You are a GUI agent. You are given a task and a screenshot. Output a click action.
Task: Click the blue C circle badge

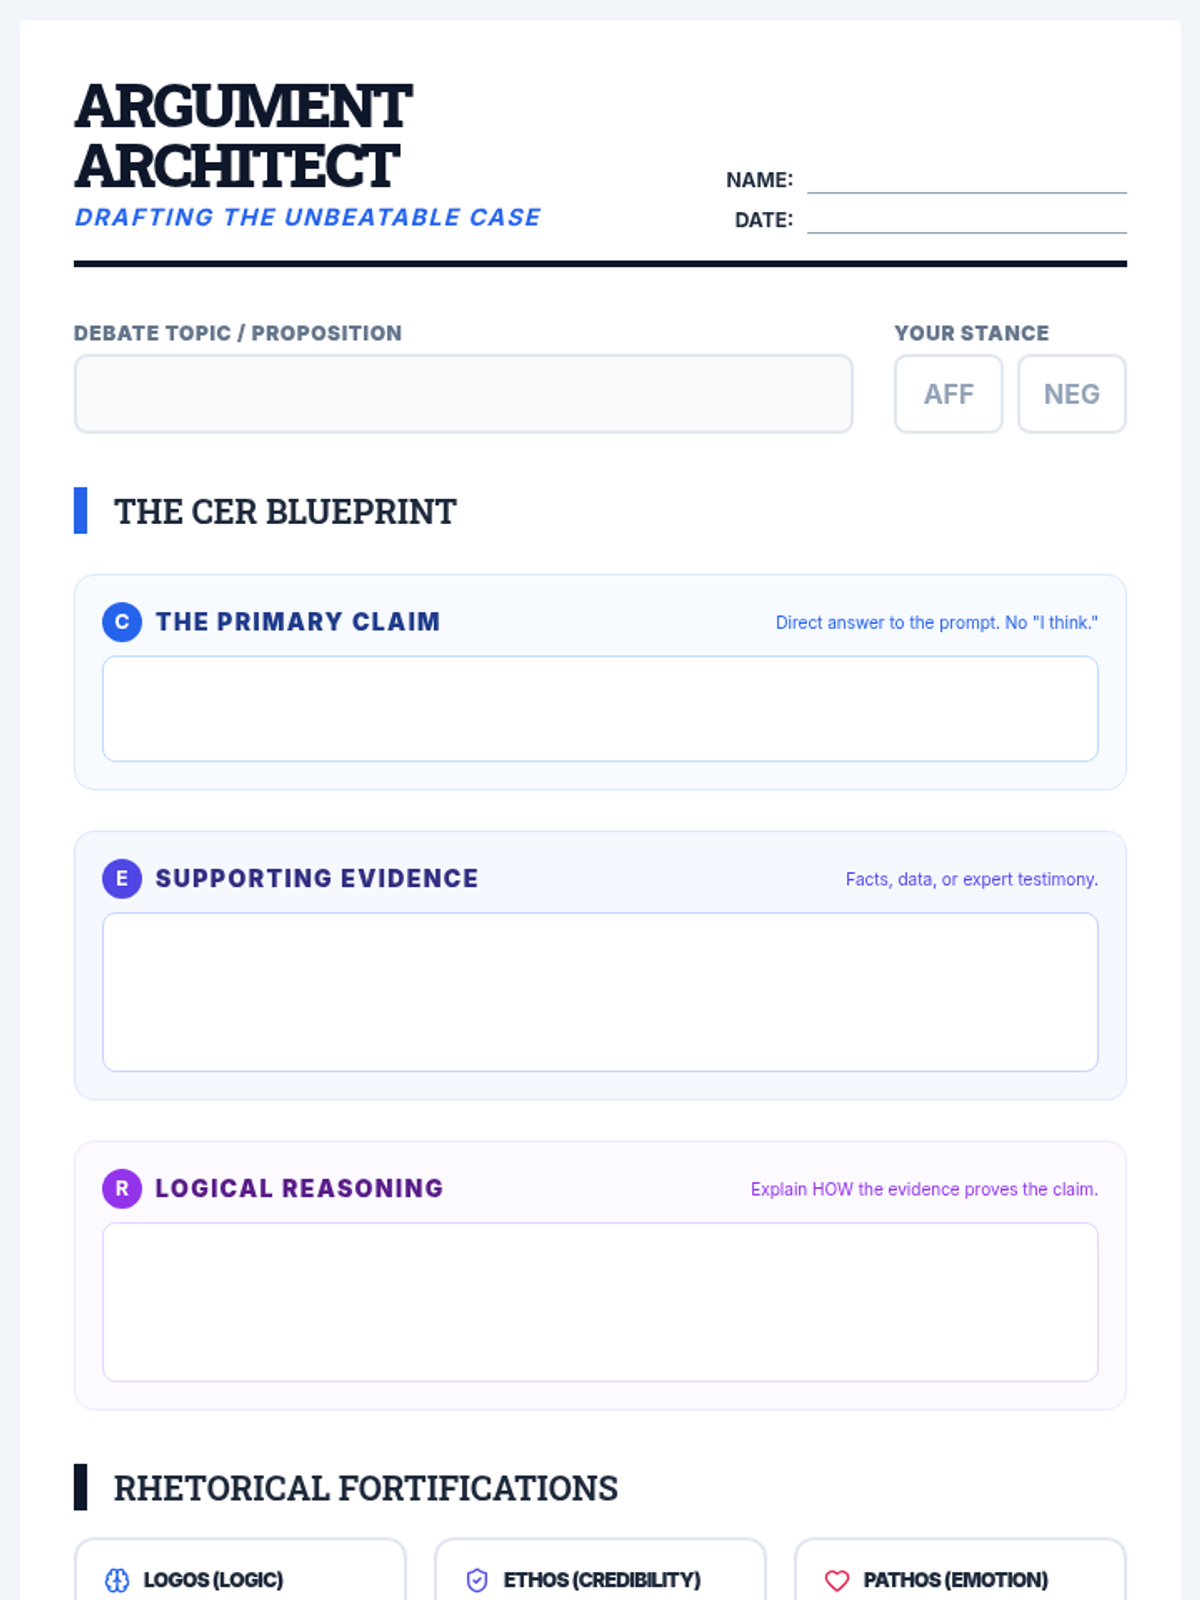pyautogui.click(x=122, y=622)
